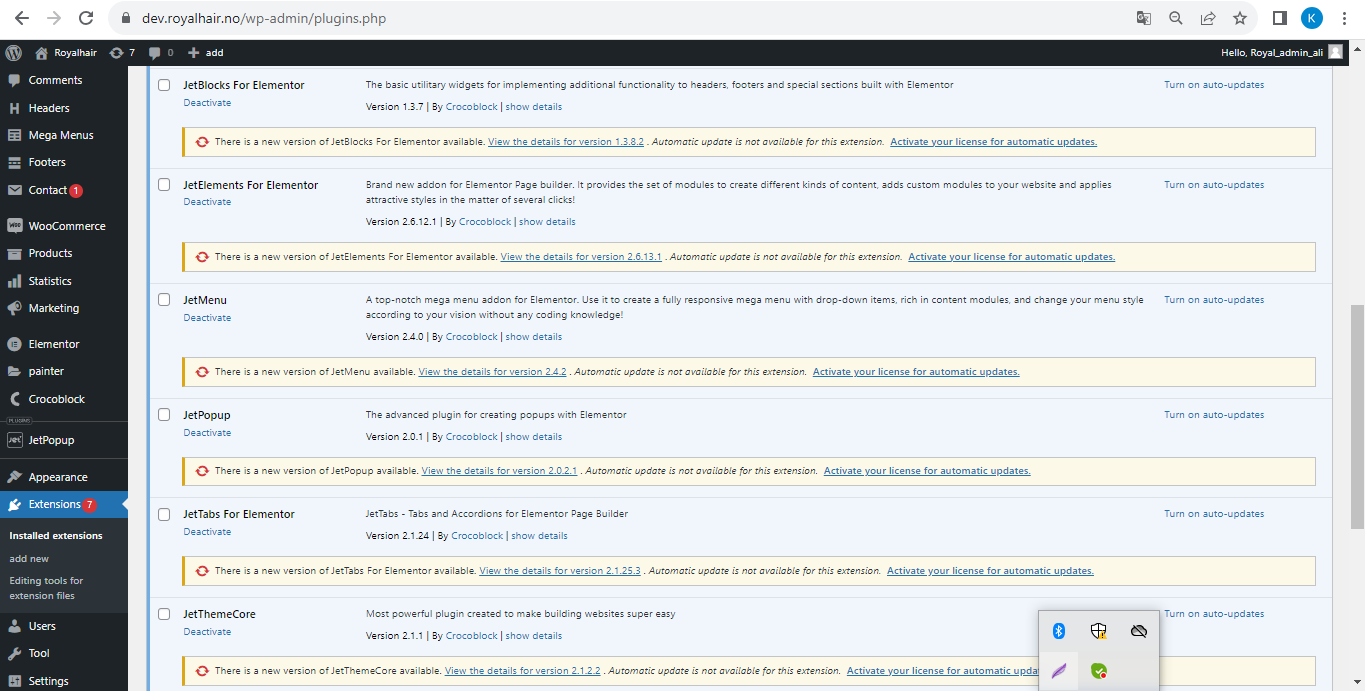Click the Bluetooth tray icon

[1059, 631]
